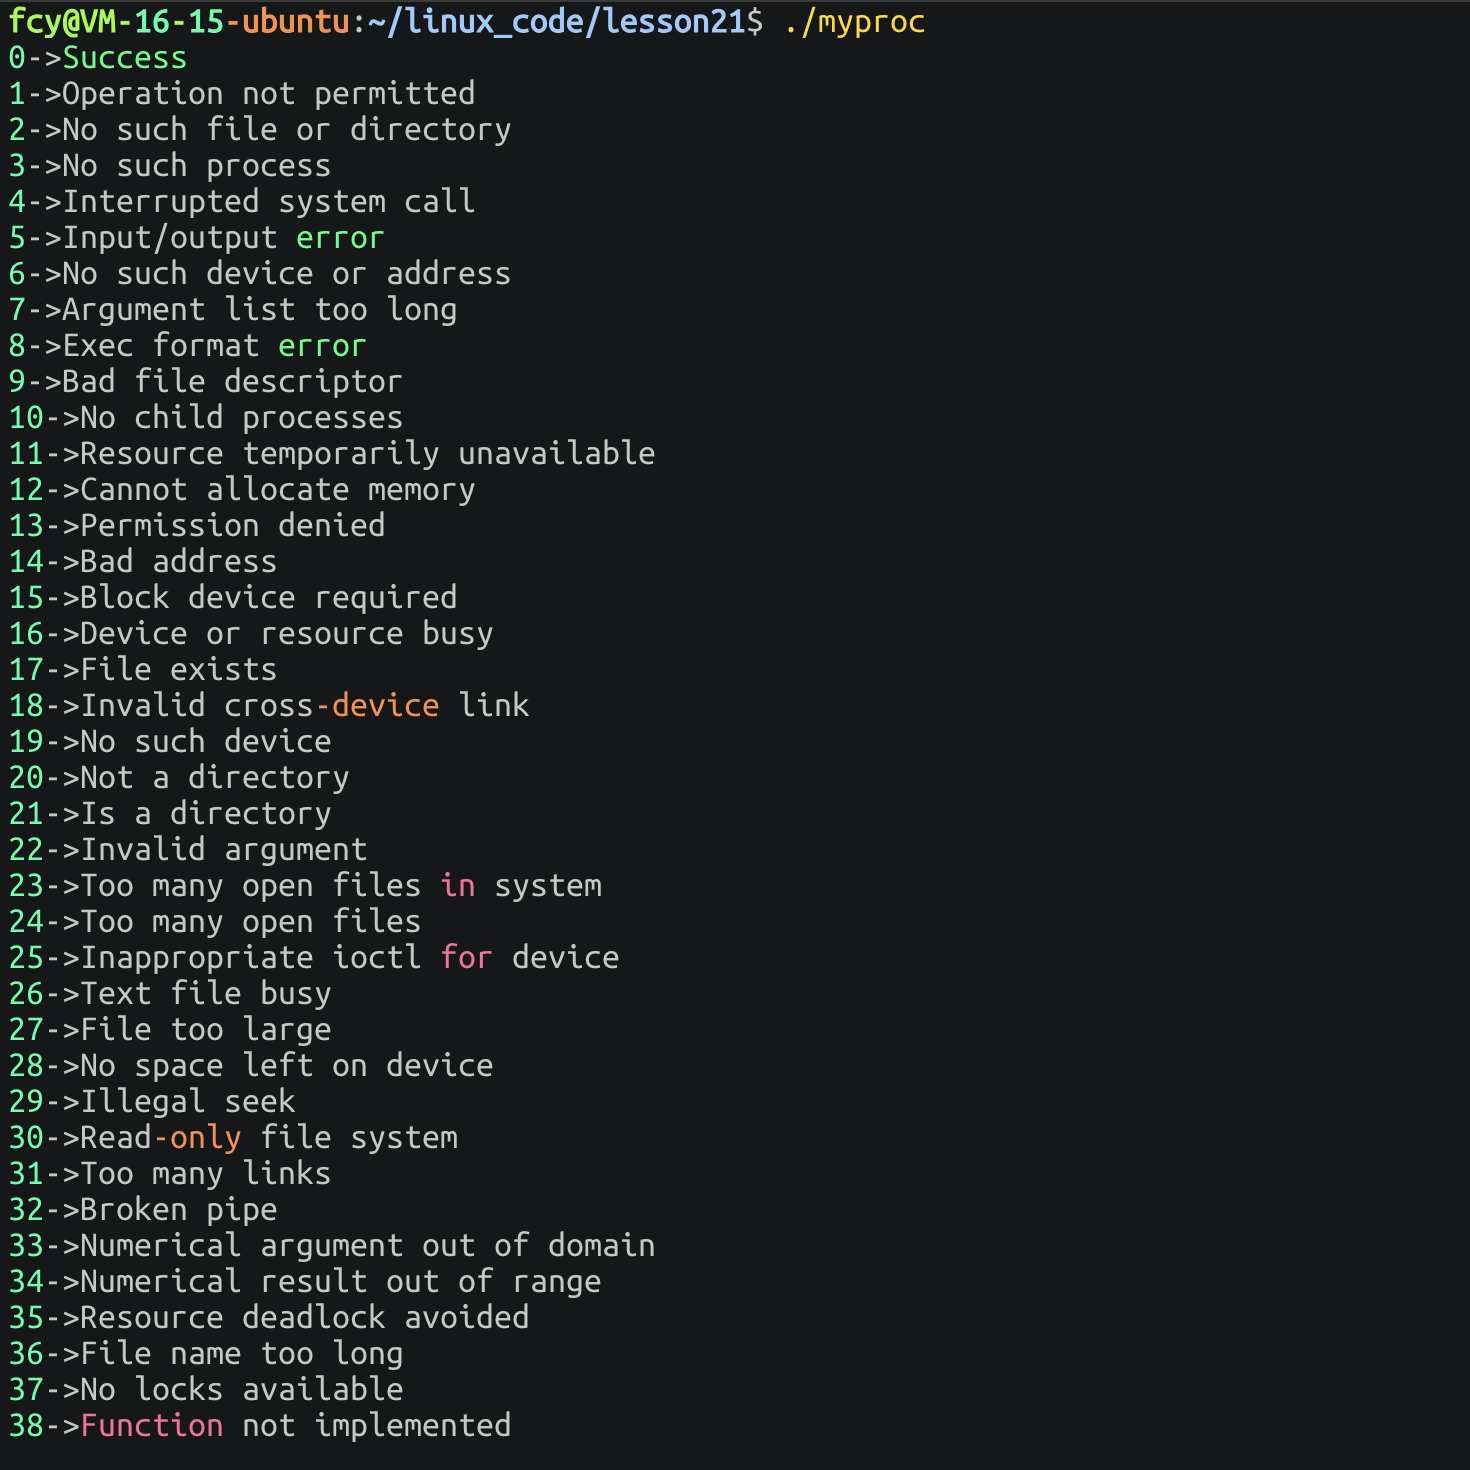
Task: Click the line '17->File exists'
Action: click(x=143, y=670)
